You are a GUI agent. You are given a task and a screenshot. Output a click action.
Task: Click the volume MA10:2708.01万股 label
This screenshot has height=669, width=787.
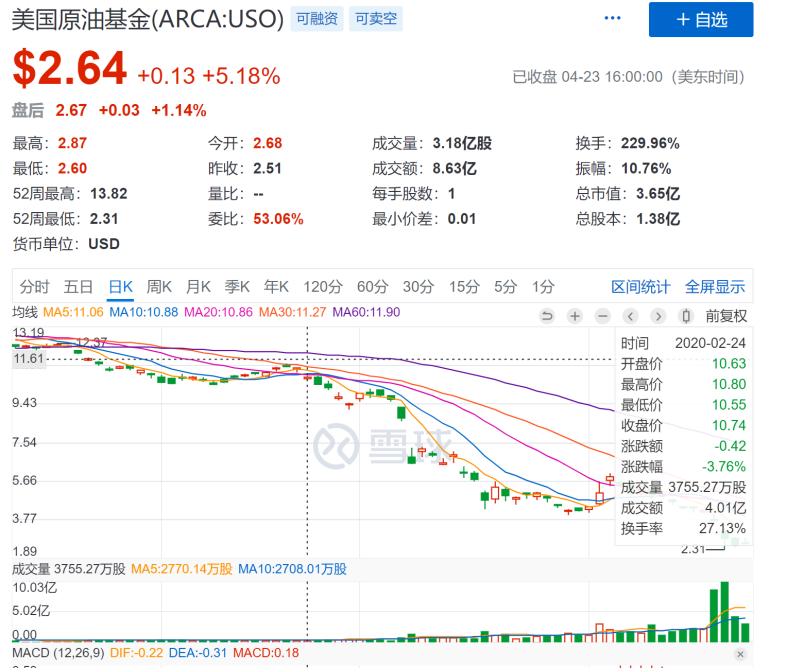[292, 569]
